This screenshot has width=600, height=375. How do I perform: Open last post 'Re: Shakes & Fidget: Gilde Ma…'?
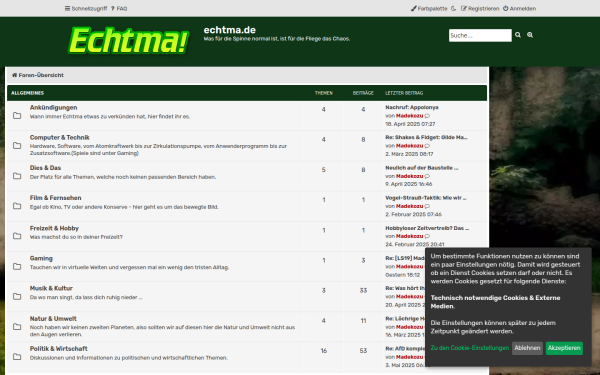[426, 137]
